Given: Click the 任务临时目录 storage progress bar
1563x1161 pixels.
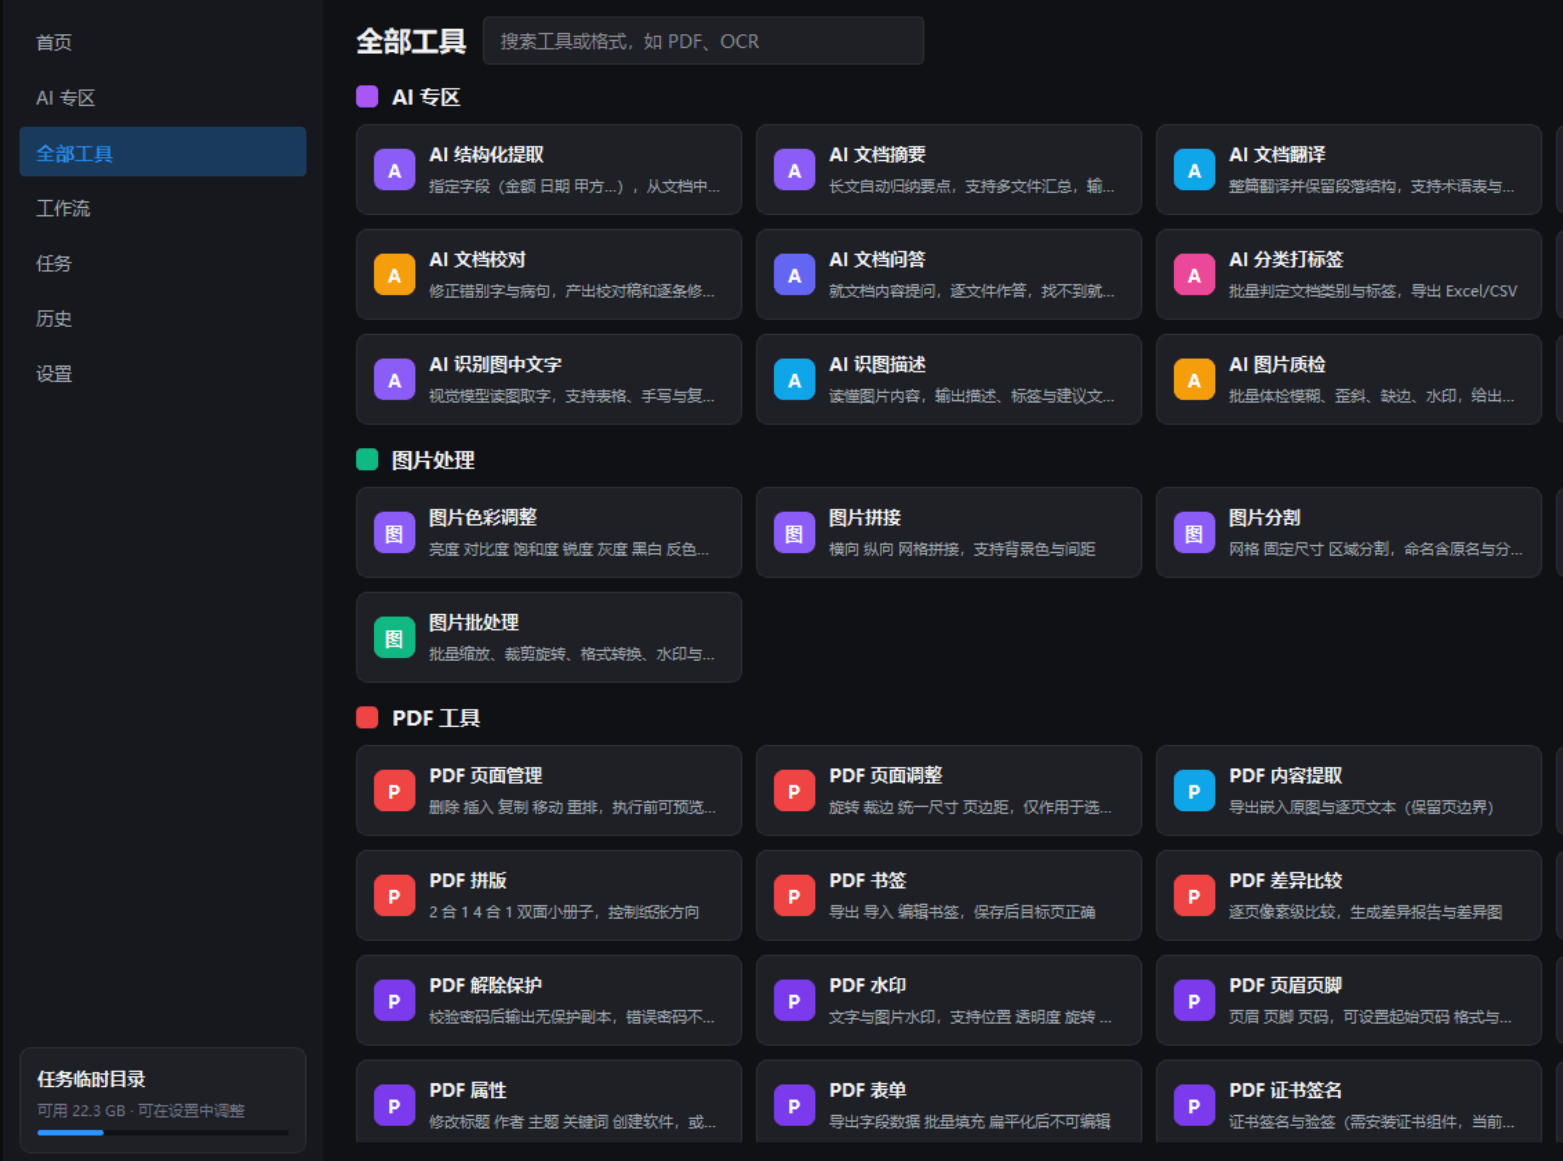Looking at the screenshot, I should coord(163,1132).
